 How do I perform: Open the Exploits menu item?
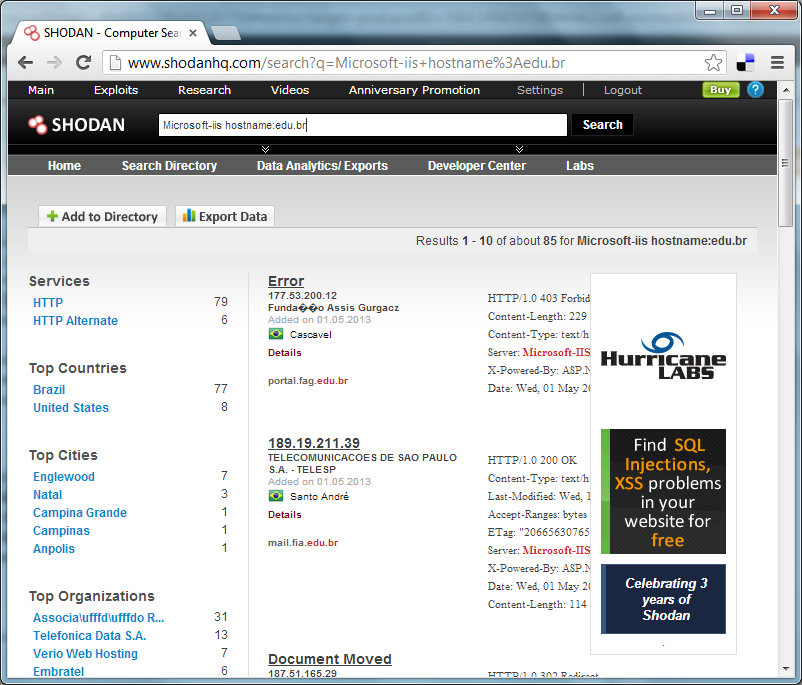pos(116,90)
